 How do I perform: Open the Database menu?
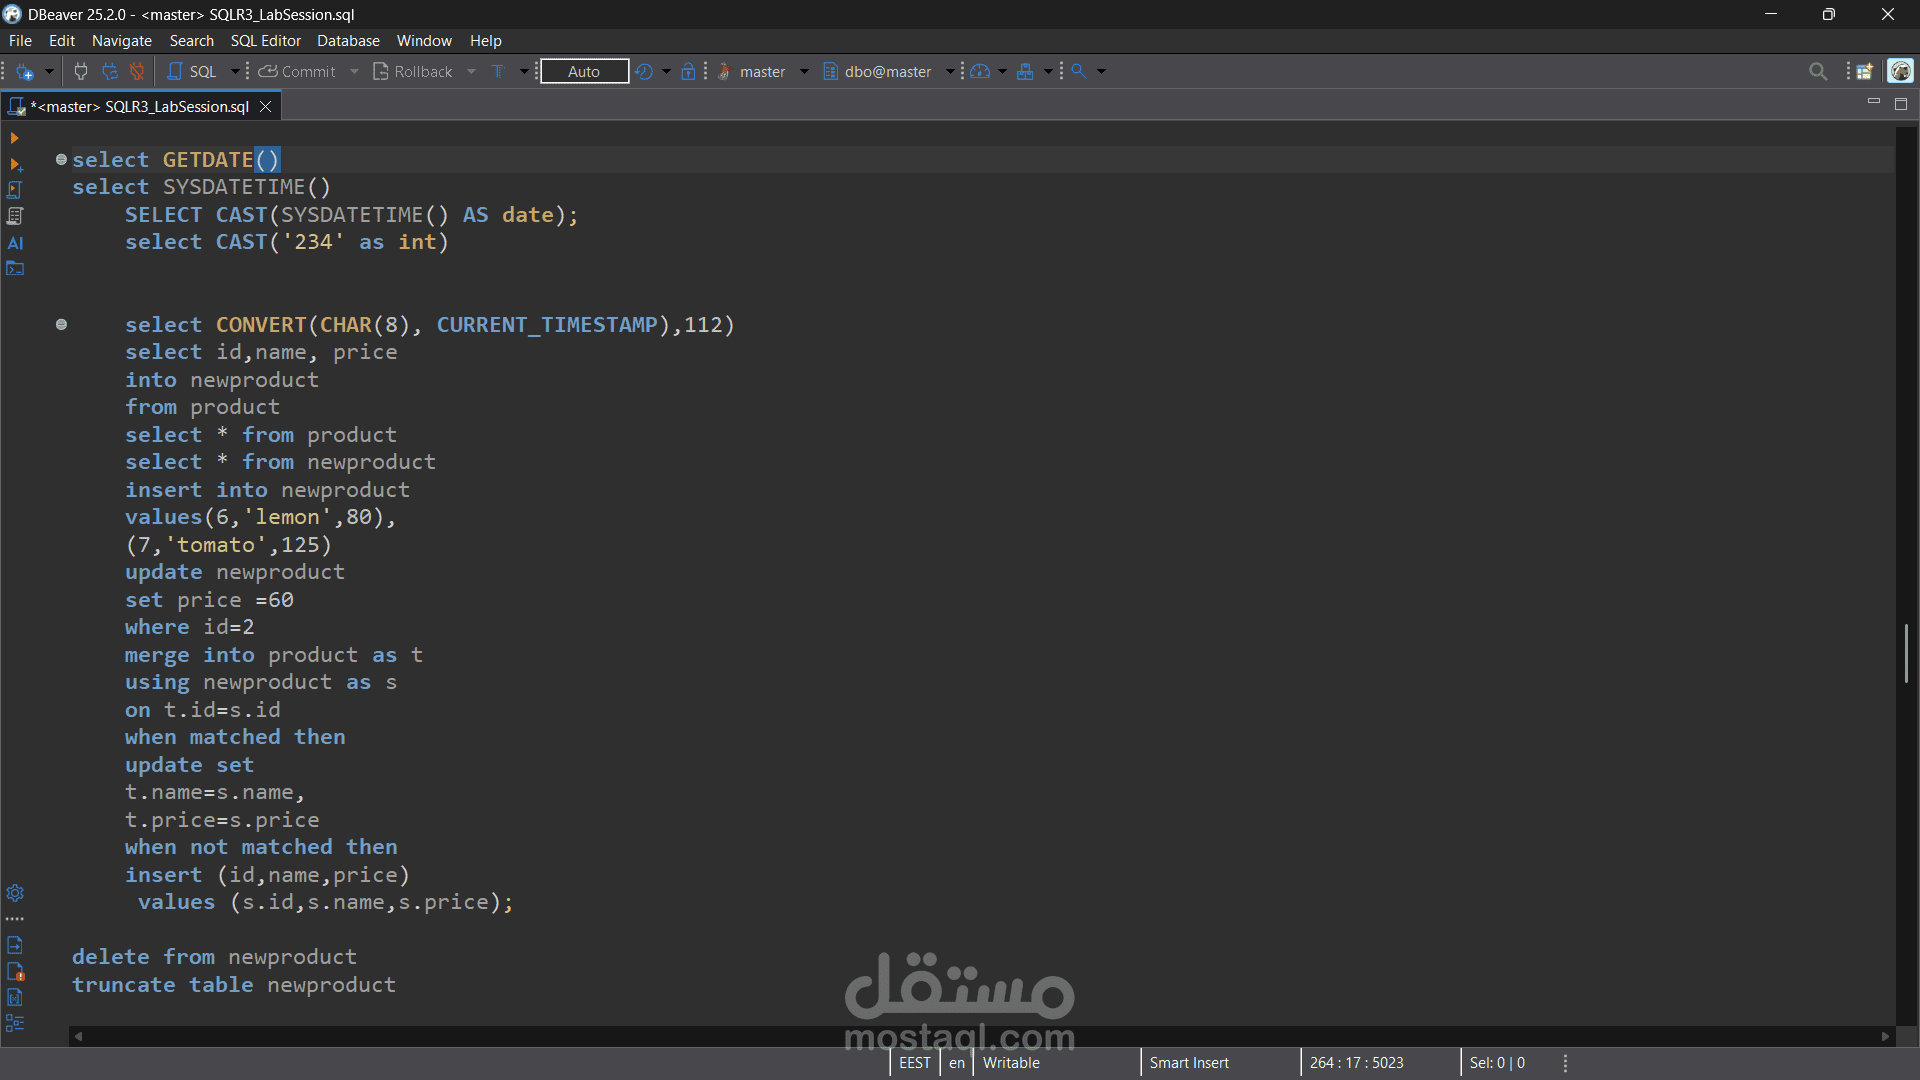[x=348, y=41]
